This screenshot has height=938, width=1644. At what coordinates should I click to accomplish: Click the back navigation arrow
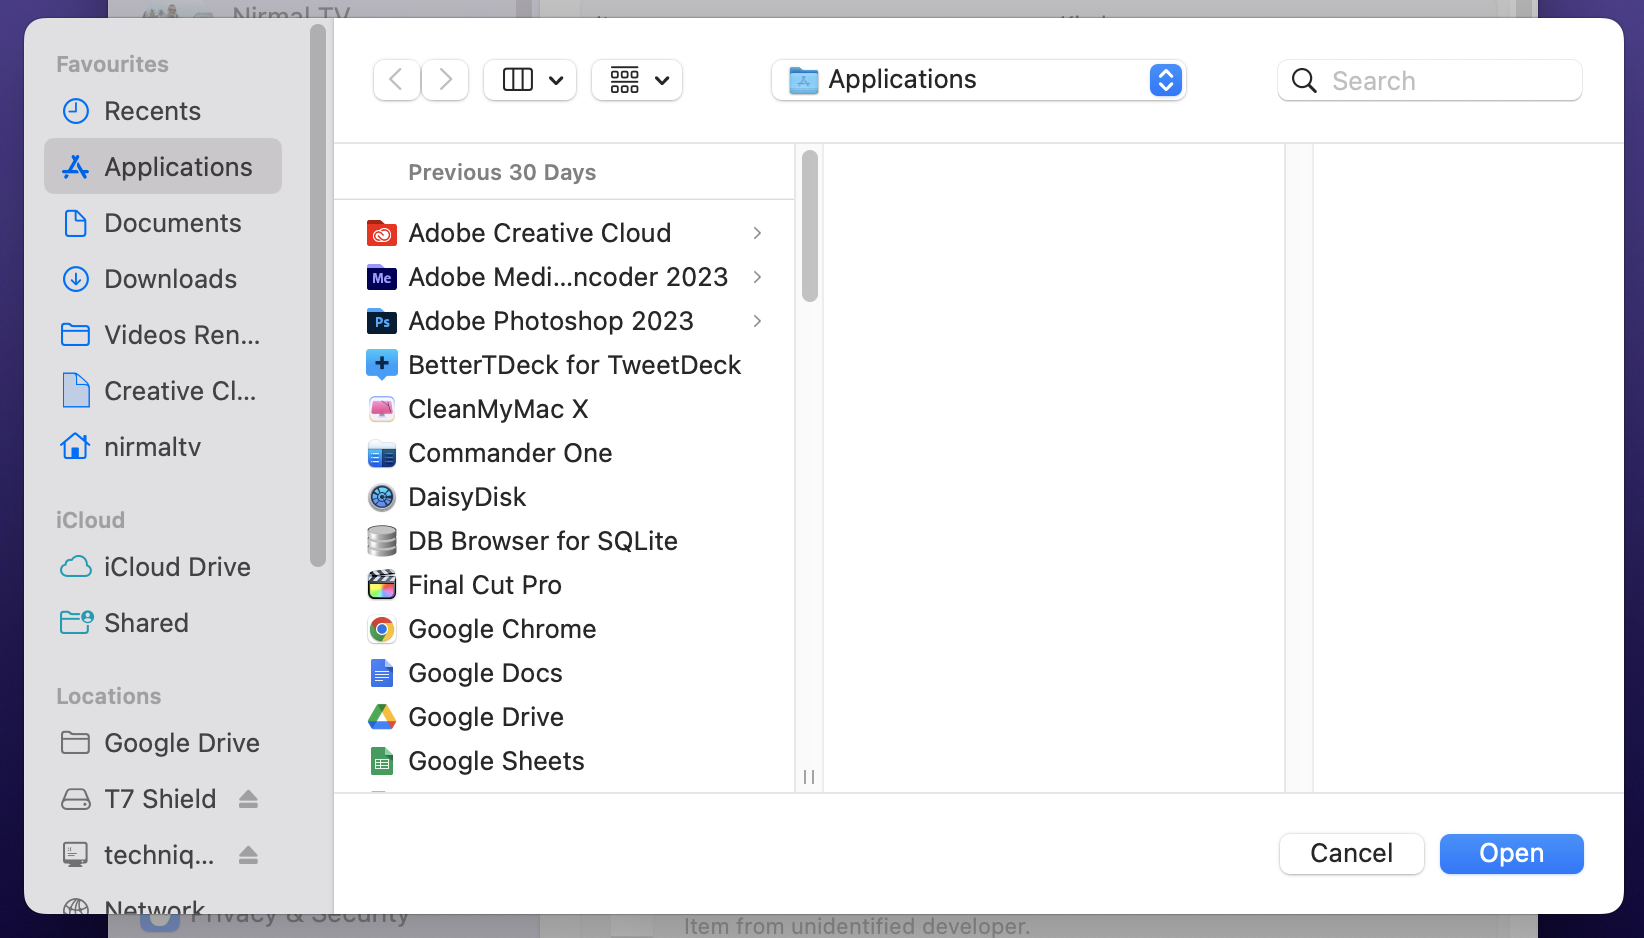click(x=396, y=80)
